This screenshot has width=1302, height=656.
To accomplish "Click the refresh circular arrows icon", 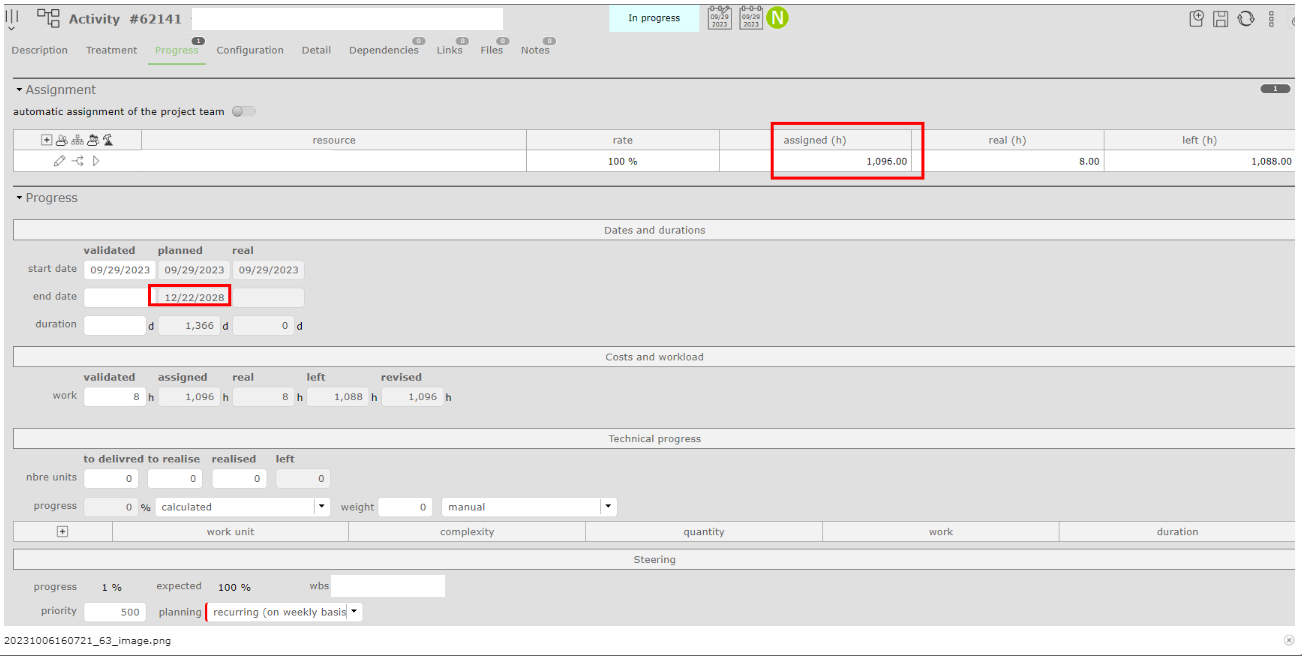I will coord(1246,18).
